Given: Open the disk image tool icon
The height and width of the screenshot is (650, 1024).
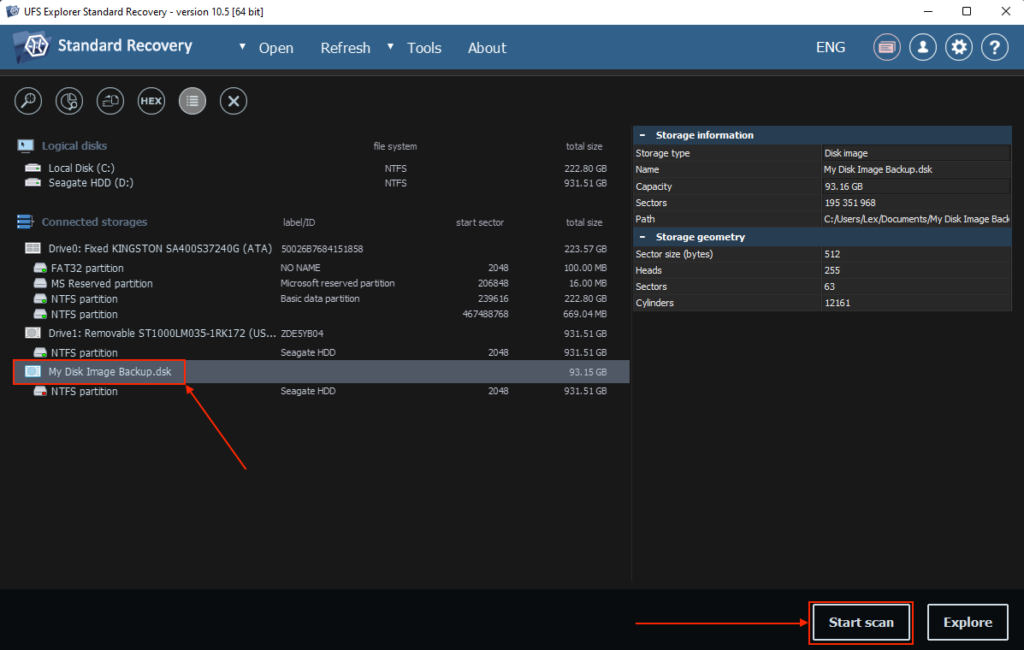Looking at the screenshot, I should coord(110,101).
